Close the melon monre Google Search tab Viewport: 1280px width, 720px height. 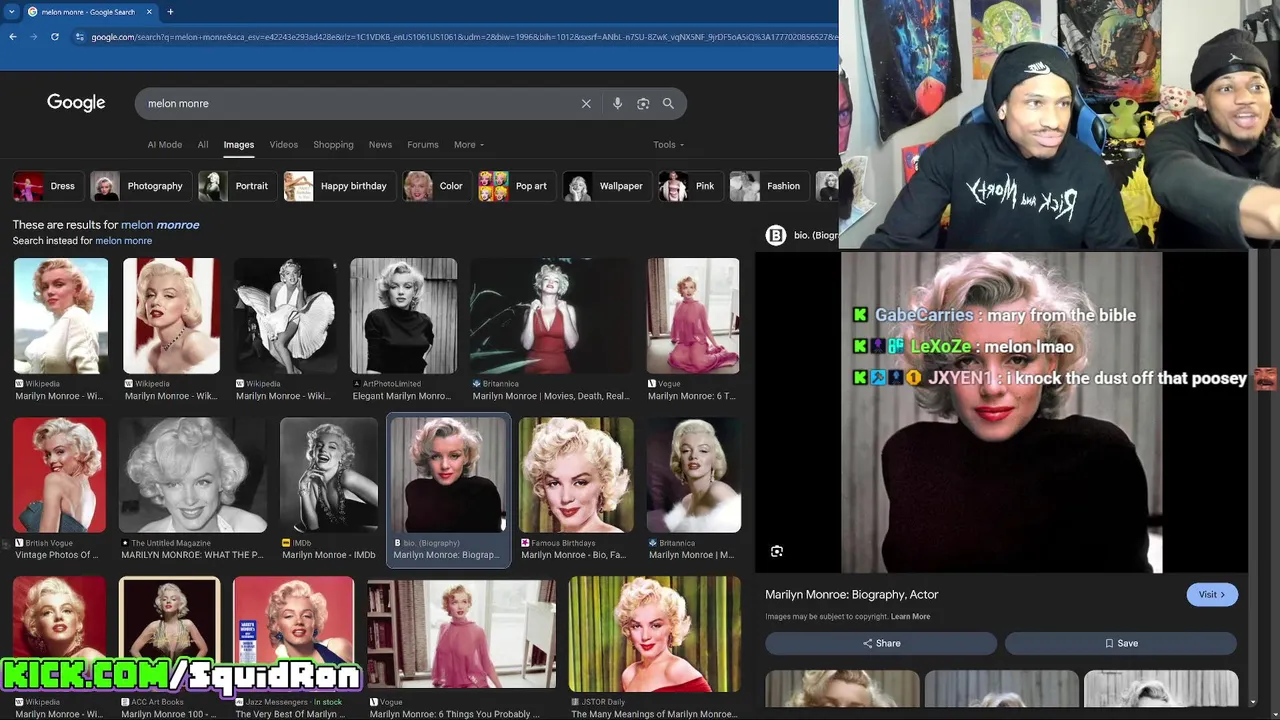click(150, 12)
